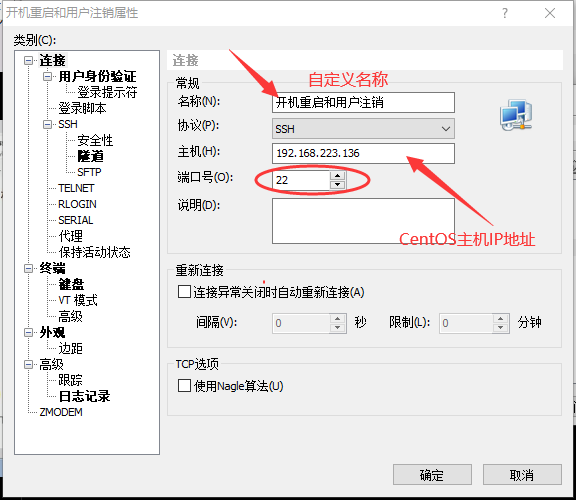Enable auto reconnect on abnormal close checkbox
The image size is (576, 500).
click(x=184, y=292)
